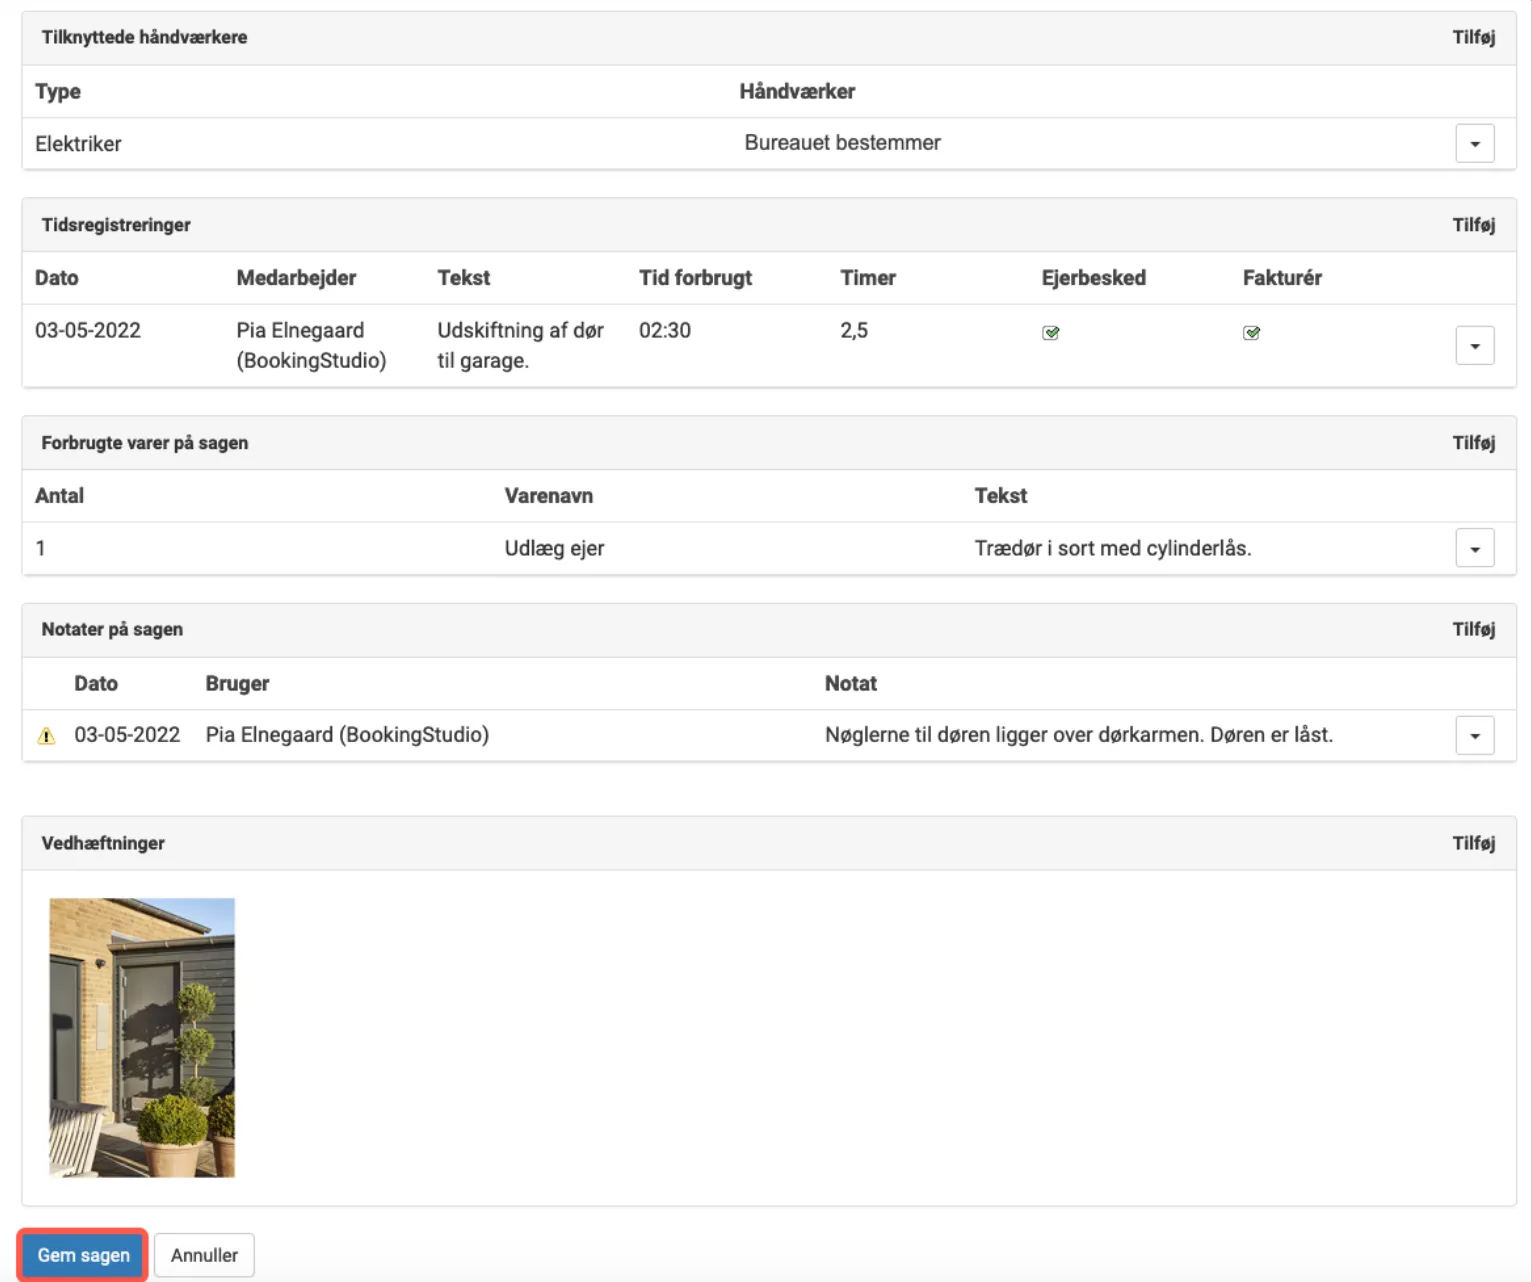Screen dimensions: 1532x1282
Task: Open the dropdown on the key note row
Action: pos(1474,736)
